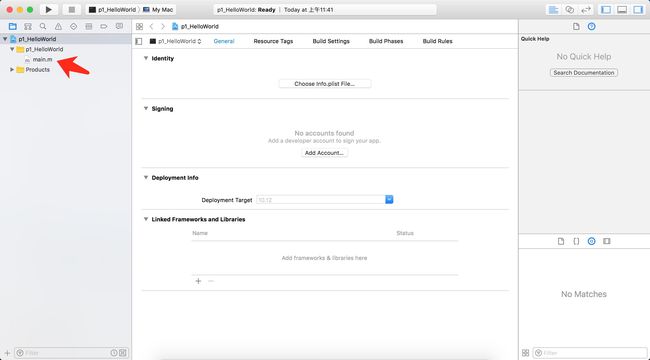Image resolution: width=650 pixels, height=360 pixels.
Task: Open the related items grid menu
Action: 139,27
